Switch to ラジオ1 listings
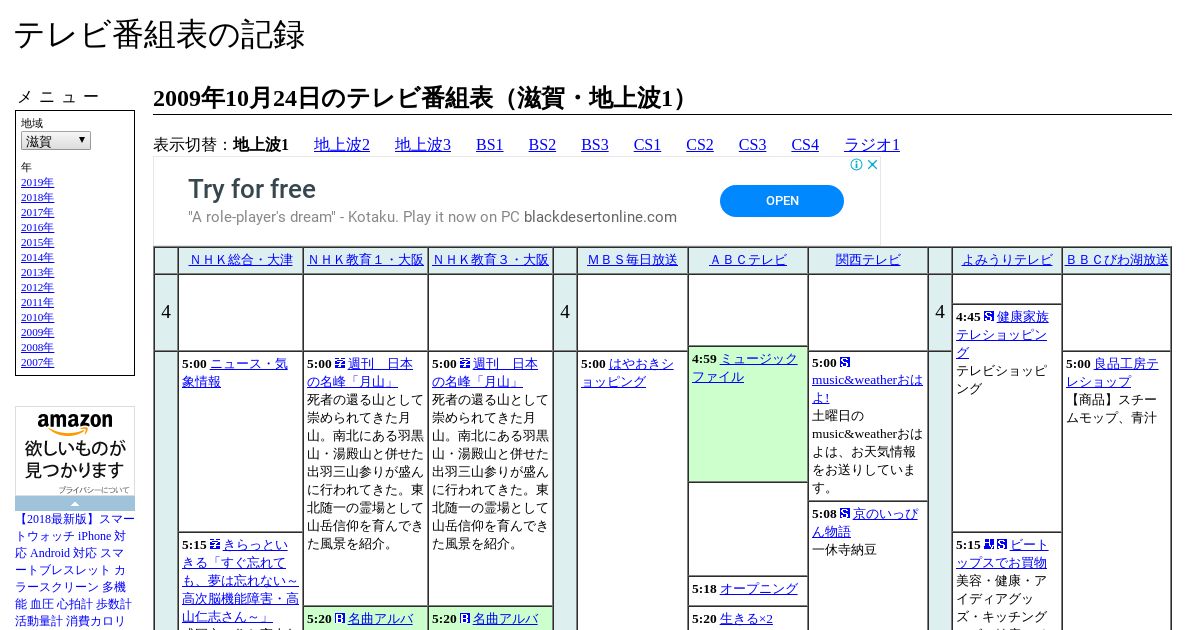The width and height of the screenshot is (1200, 630). tap(872, 145)
